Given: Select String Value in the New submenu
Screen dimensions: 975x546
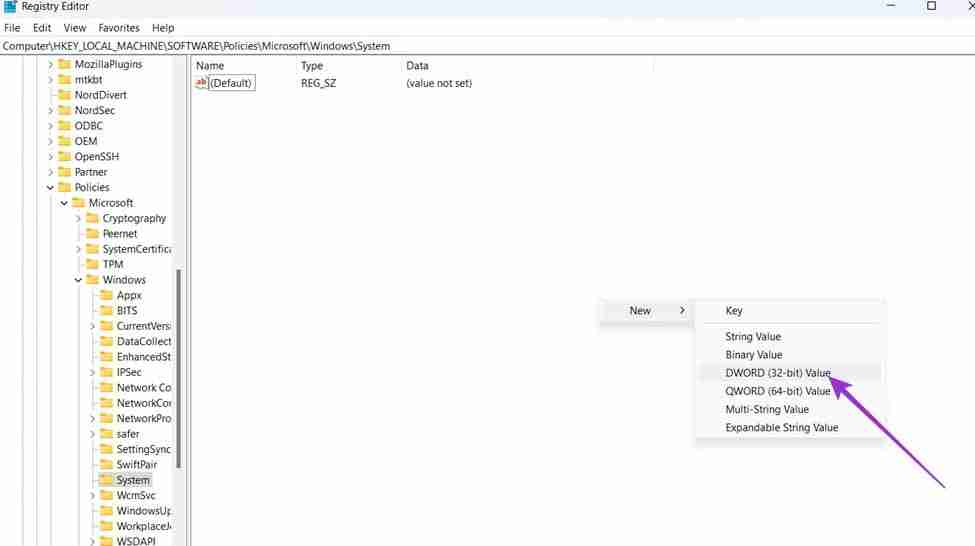Looking at the screenshot, I should point(790,336).
